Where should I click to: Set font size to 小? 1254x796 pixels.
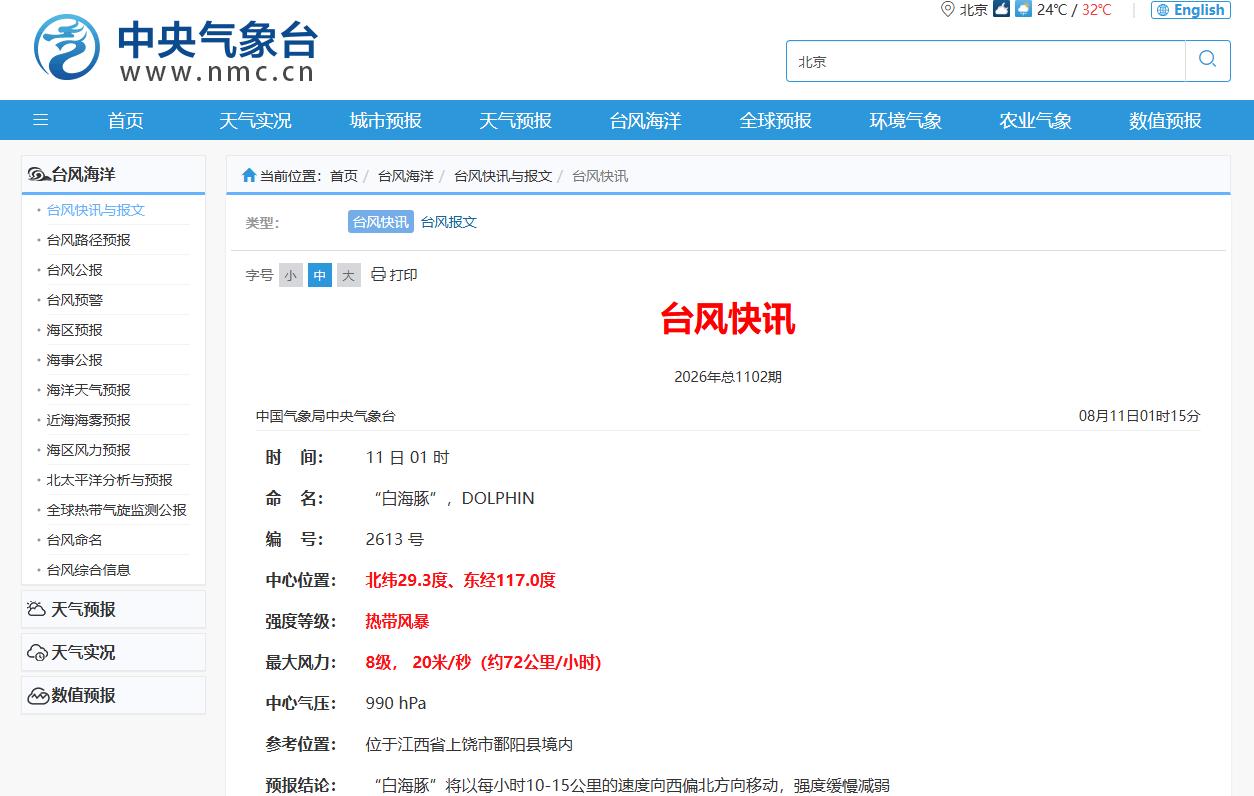pos(291,275)
